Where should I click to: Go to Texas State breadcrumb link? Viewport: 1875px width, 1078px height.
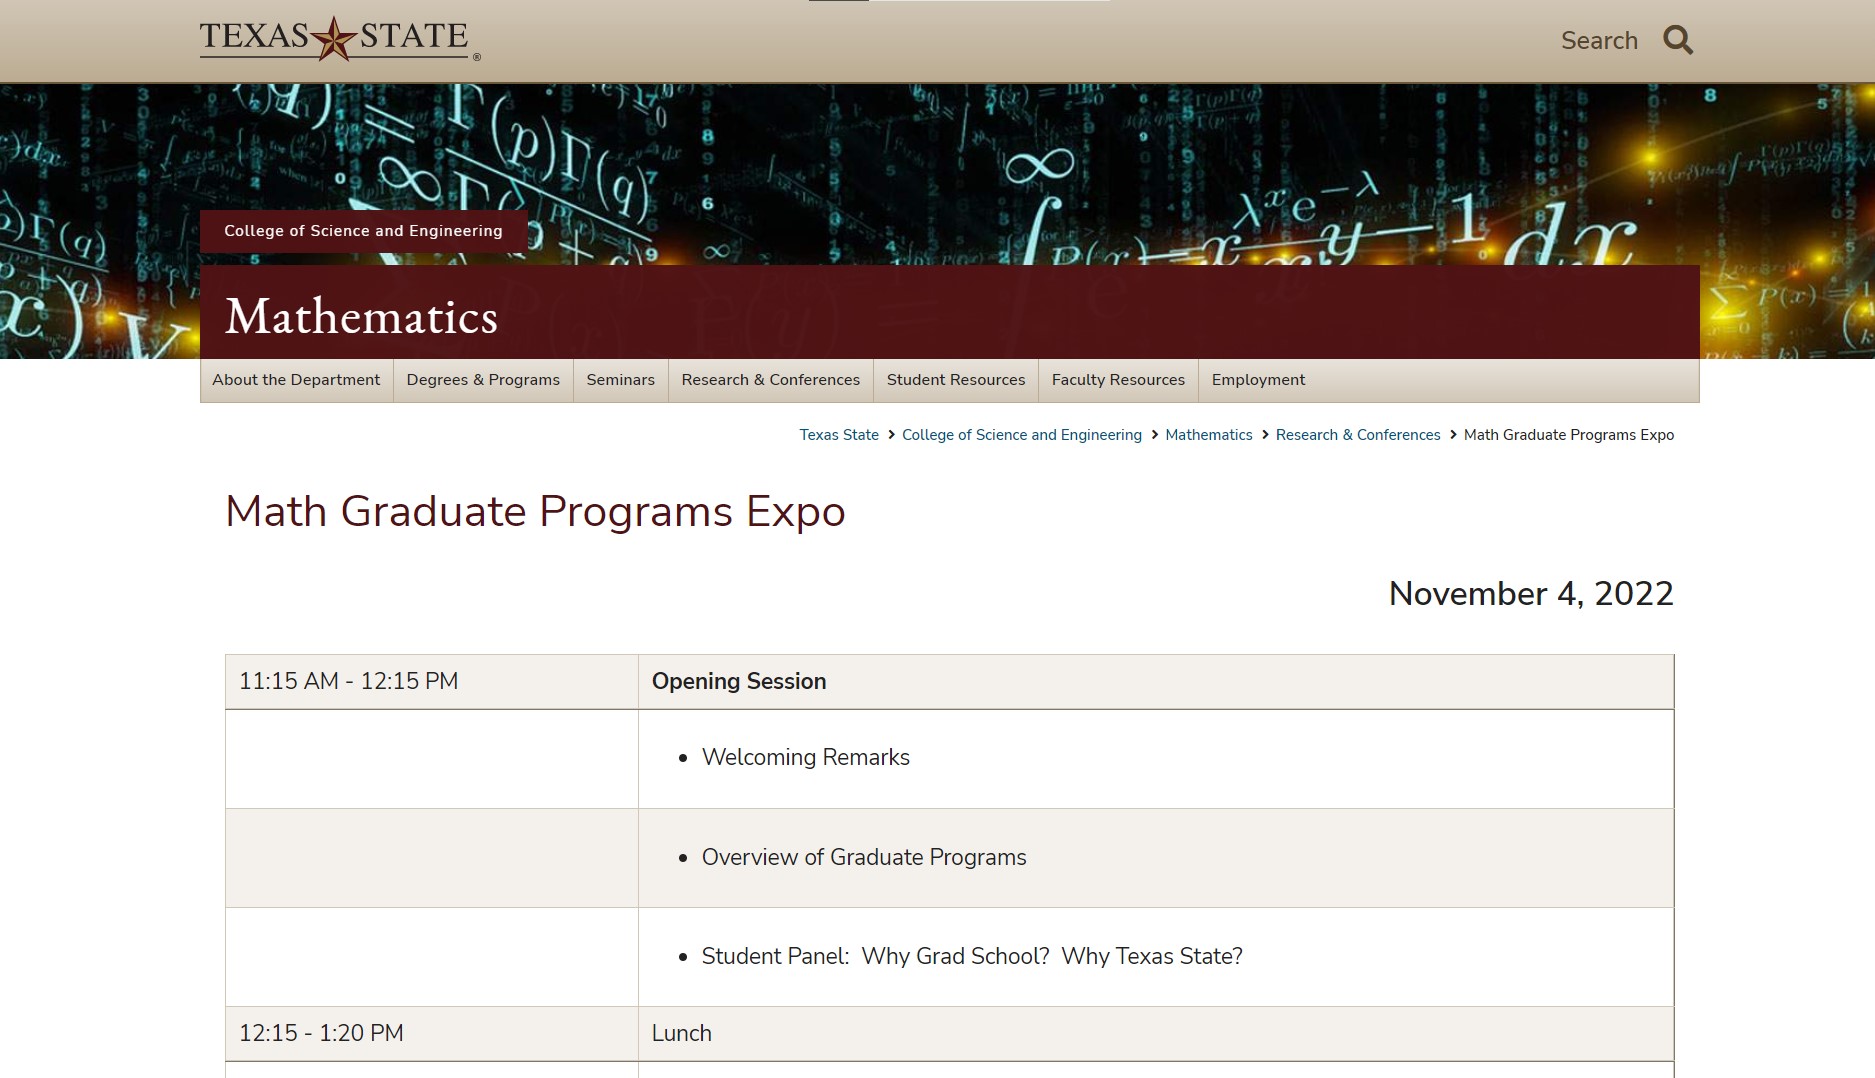click(x=839, y=435)
